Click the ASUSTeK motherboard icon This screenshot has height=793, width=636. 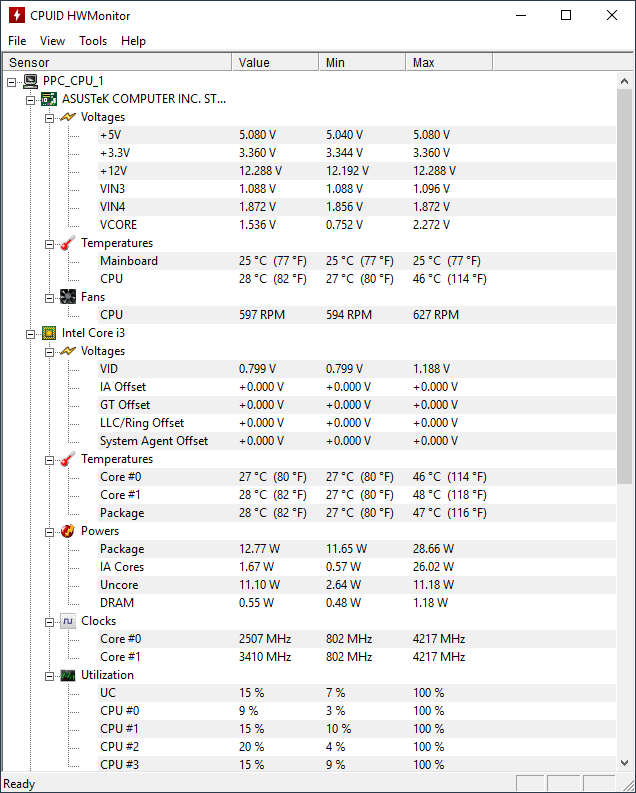tap(49, 99)
